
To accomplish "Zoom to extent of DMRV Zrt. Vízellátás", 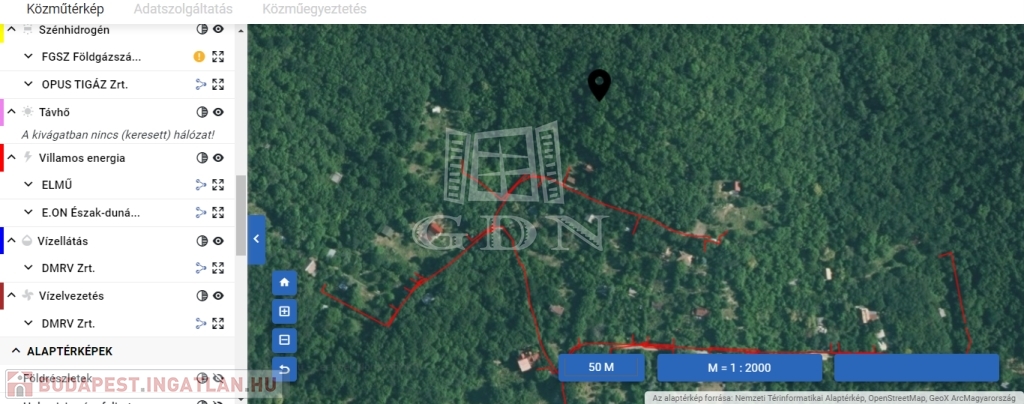I will pos(218,268).
